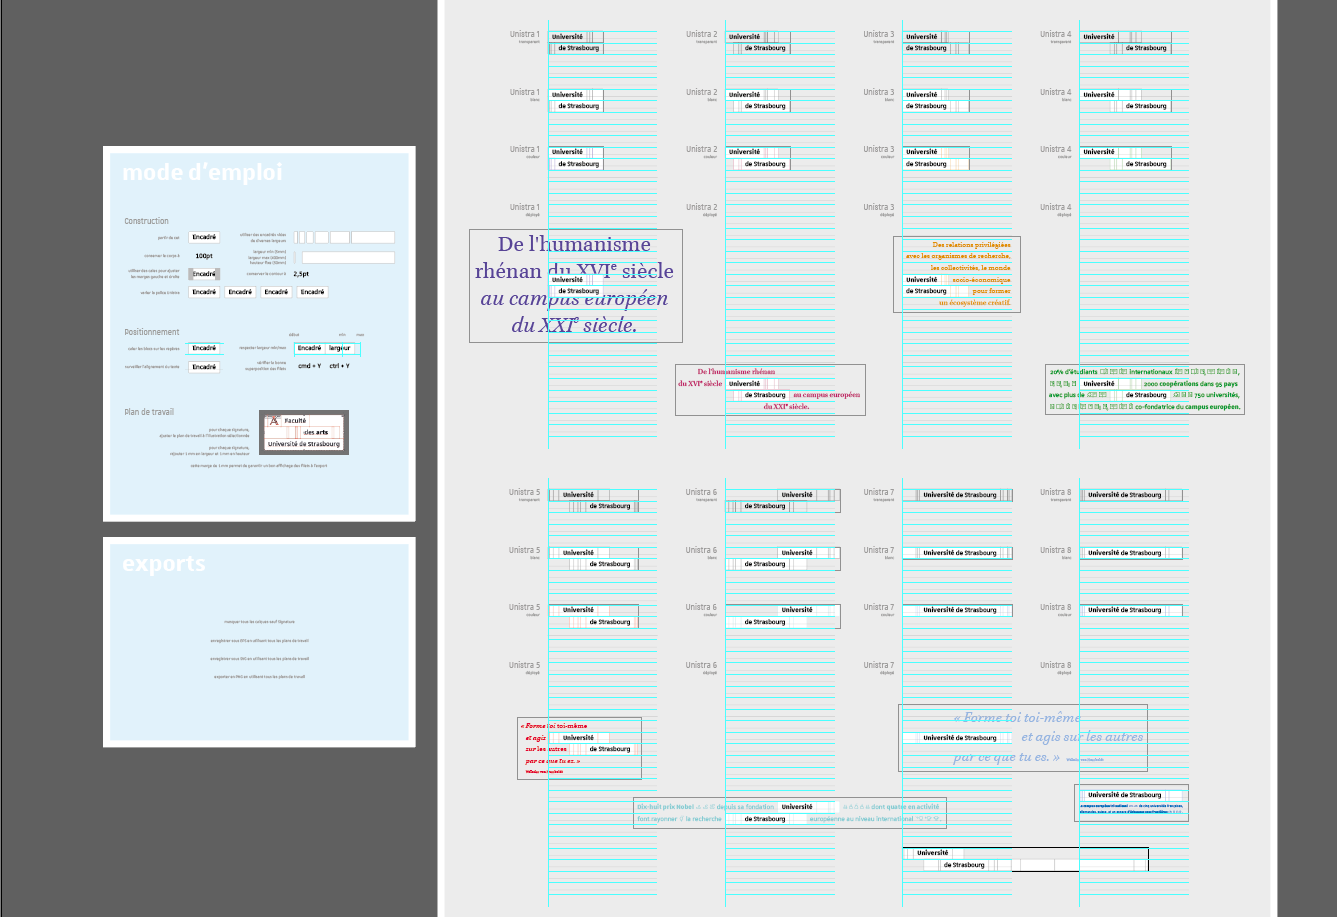Select the '2,5pt' contour value
This screenshot has height=917, width=1337.
coord(301,273)
